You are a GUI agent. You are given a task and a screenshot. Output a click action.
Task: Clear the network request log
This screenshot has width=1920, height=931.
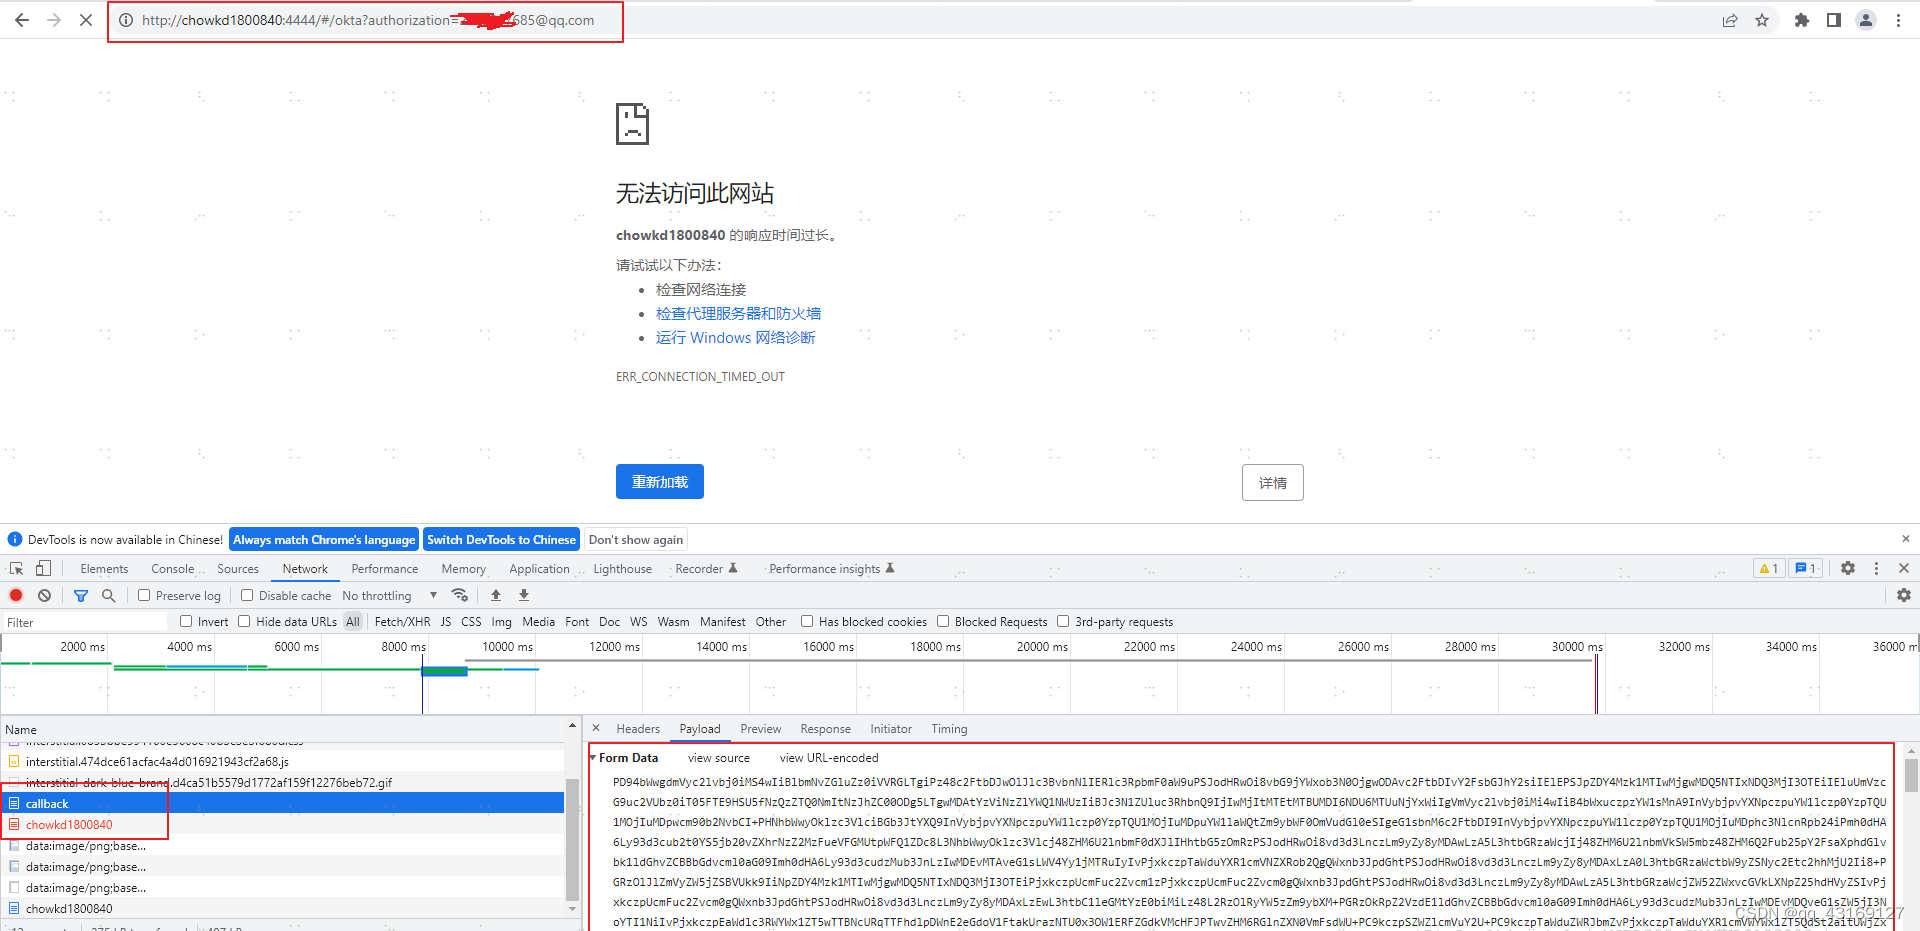[x=44, y=595]
